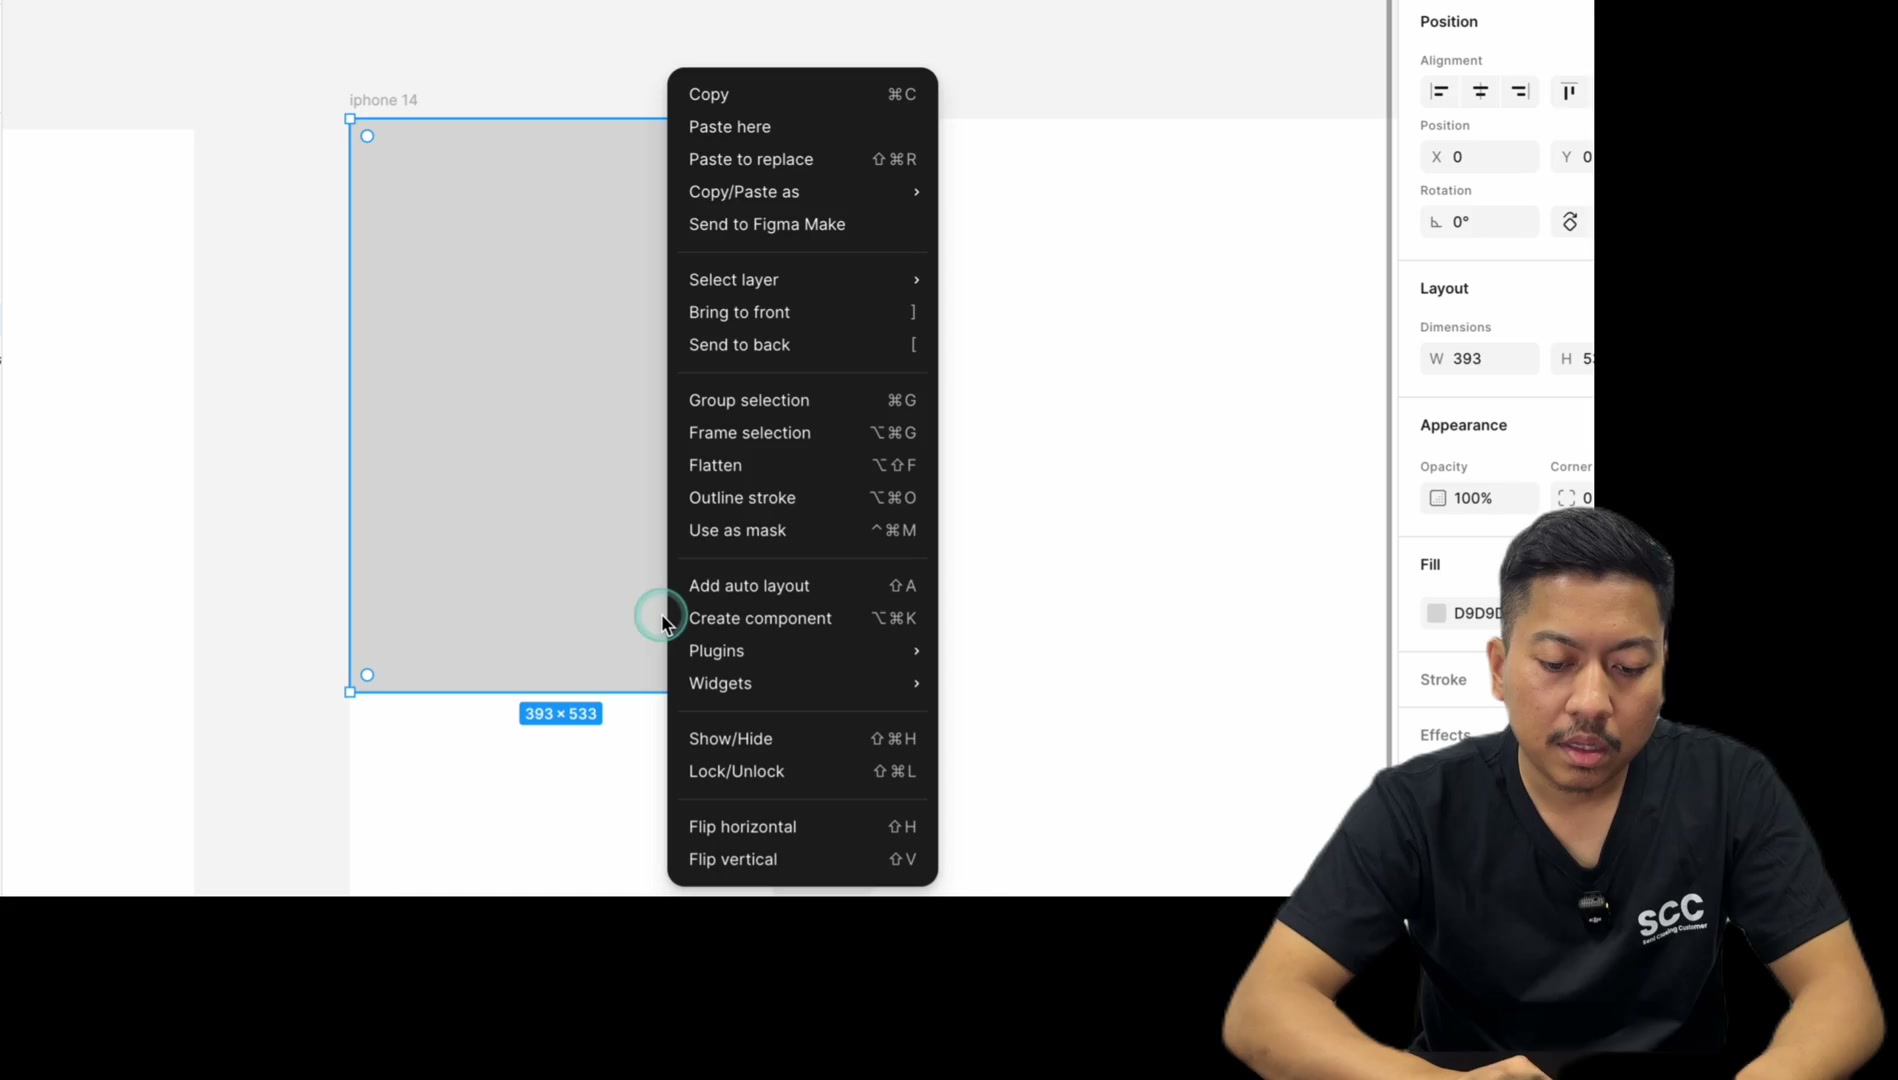This screenshot has height=1080, width=1898.
Task: Choose Flip vertical
Action: click(802, 859)
